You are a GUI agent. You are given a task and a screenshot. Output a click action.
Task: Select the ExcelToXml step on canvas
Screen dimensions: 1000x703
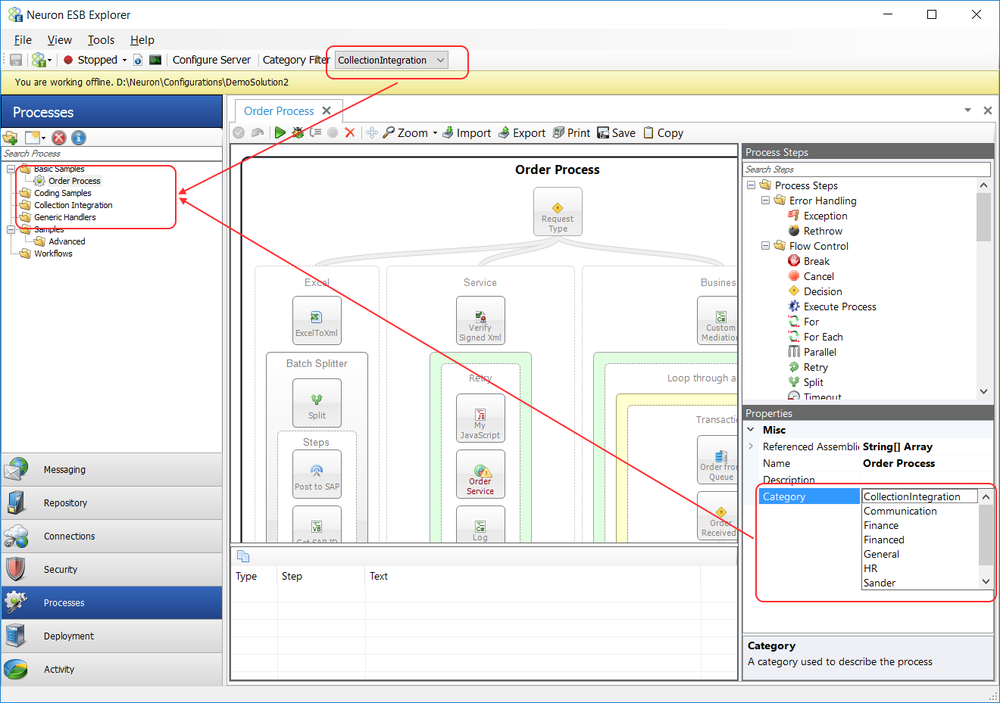point(316,321)
